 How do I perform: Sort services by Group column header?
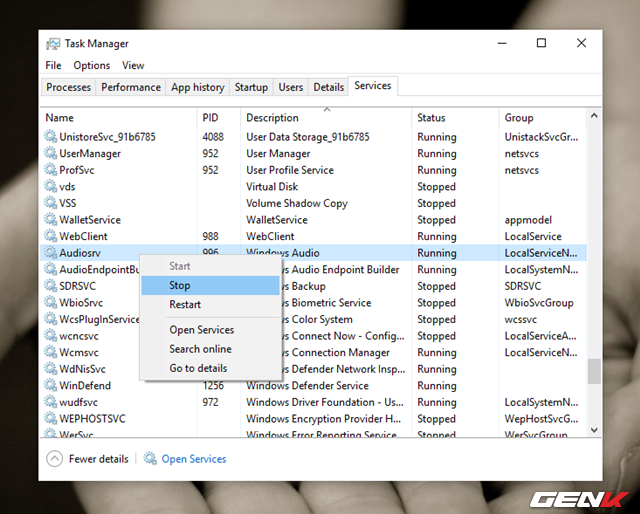(543, 118)
